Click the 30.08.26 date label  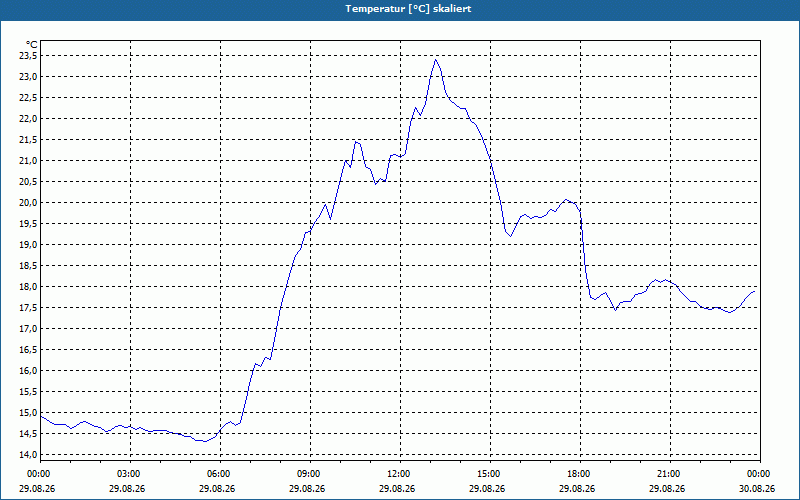[757, 488]
